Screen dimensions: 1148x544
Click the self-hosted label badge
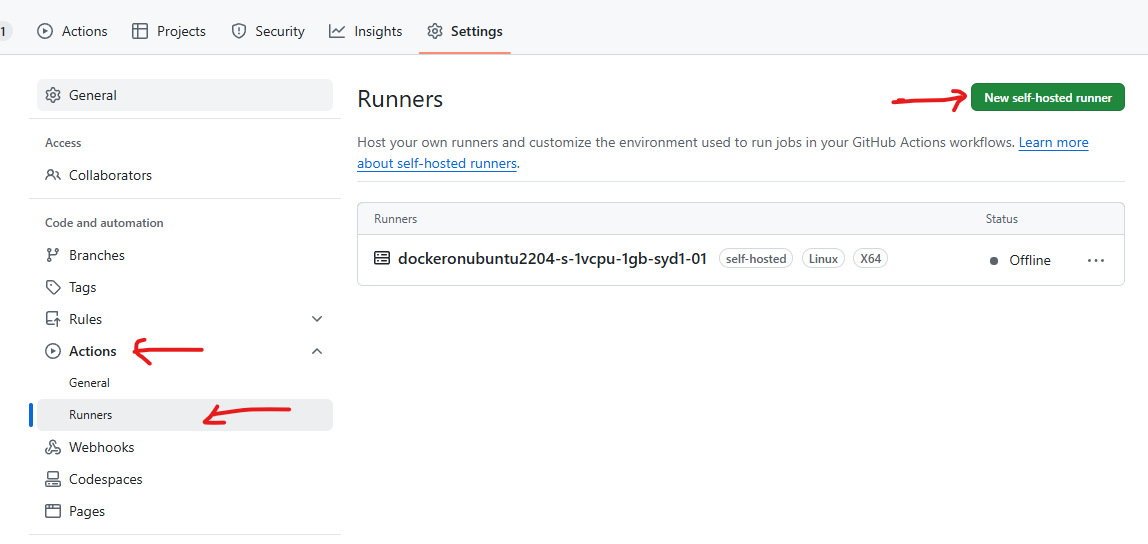756,258
